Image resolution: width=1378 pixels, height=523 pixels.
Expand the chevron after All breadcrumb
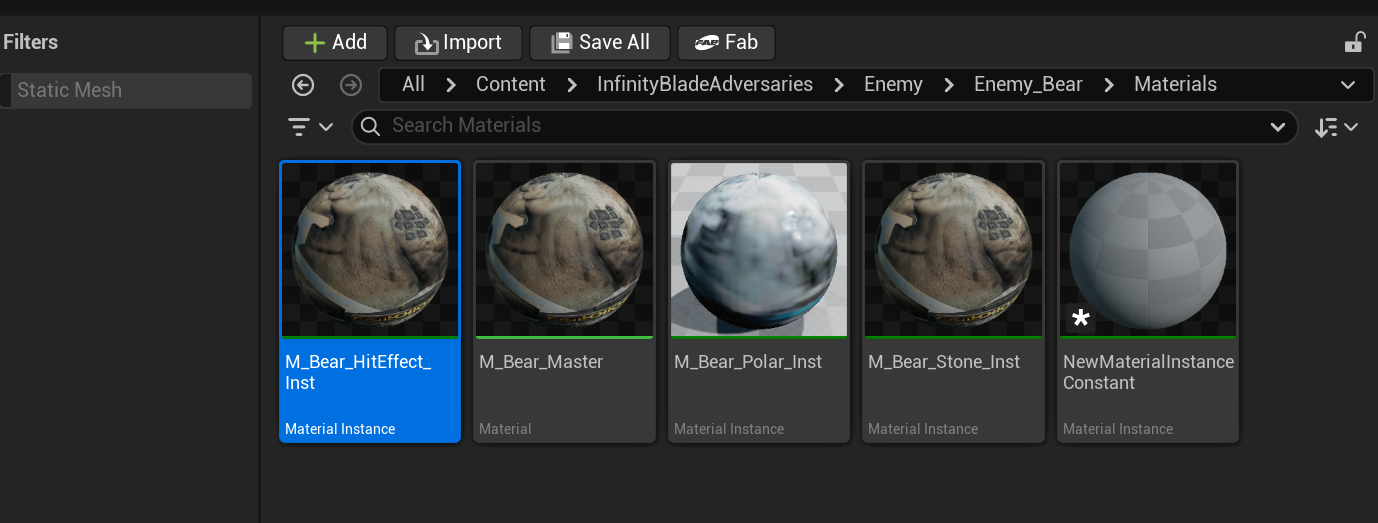click(x=451, y=85)
